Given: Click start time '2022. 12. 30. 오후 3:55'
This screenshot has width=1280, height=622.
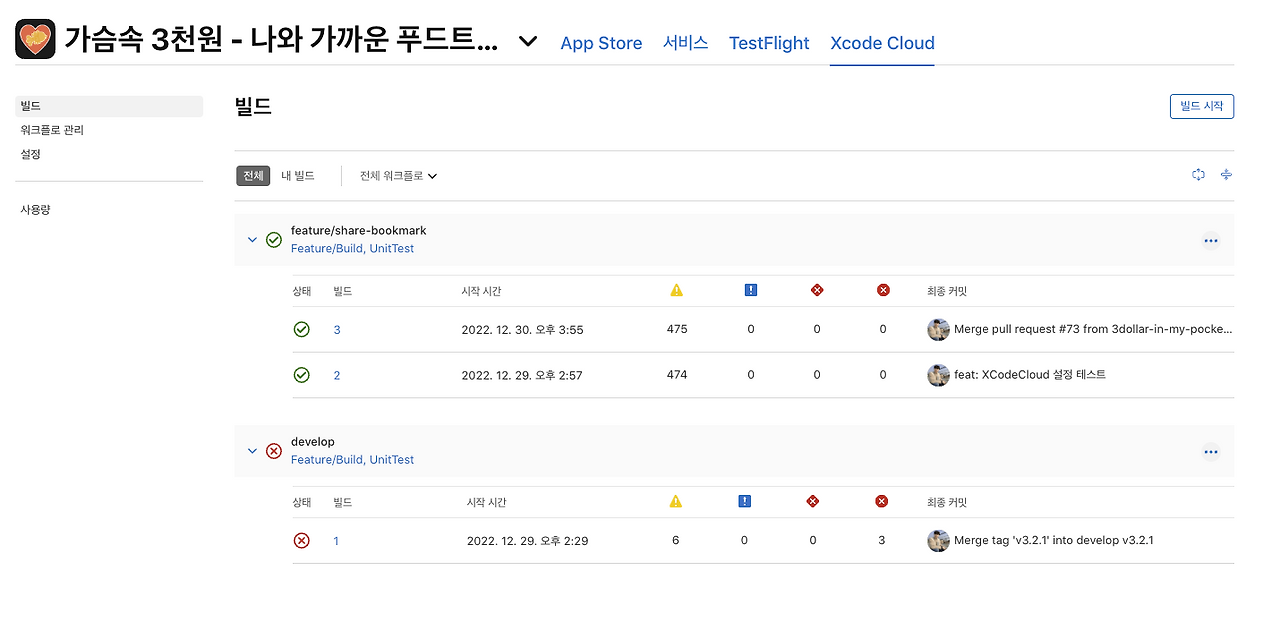Looking at the screenshot, I should (x=522, y=330).
